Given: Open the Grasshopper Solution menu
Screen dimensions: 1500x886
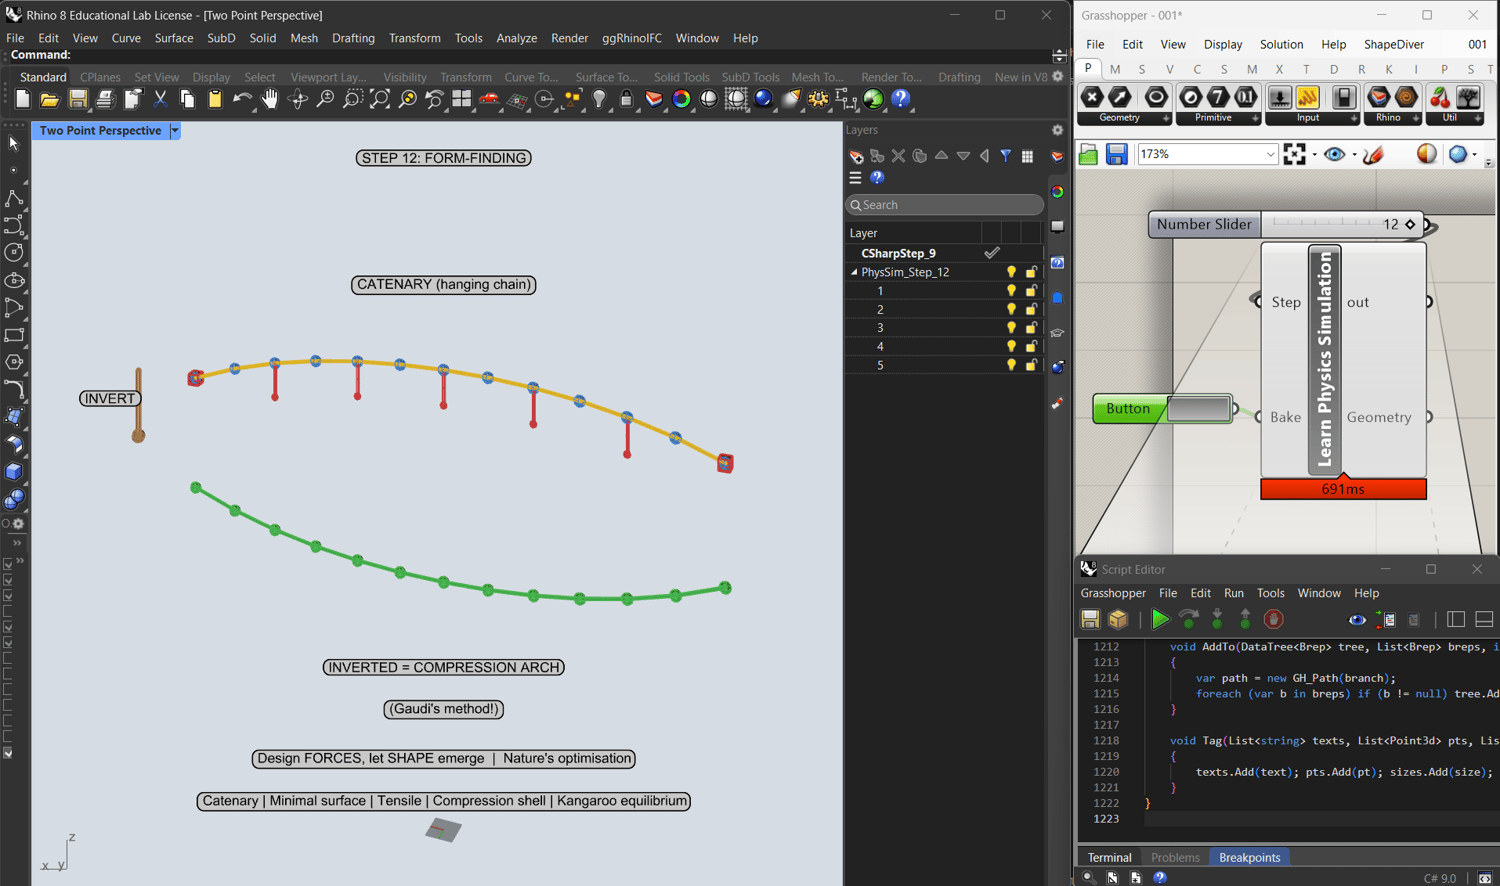Looking at the screenshot, I should 1281,44.
